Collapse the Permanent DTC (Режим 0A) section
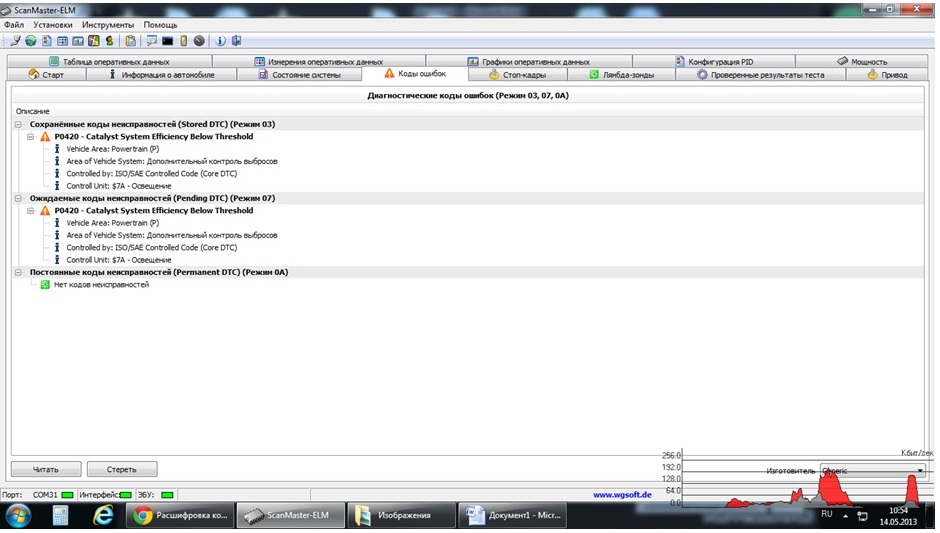This screenshot has width=940, height=533. pos(20,272)
